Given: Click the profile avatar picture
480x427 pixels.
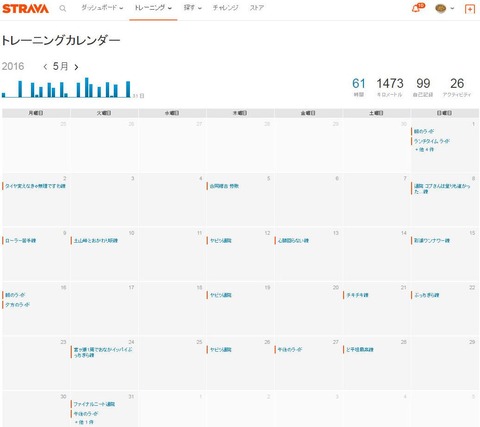Looking at the screenshot, I should [x=441, y=9].
